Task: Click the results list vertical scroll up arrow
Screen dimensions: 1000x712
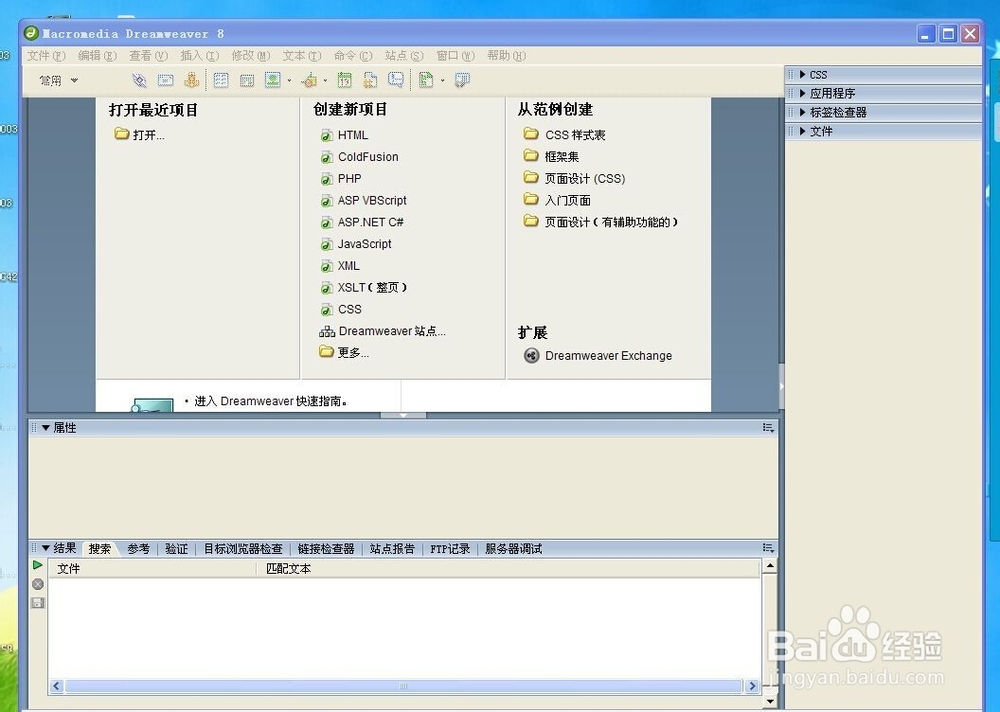Action: 770,566
